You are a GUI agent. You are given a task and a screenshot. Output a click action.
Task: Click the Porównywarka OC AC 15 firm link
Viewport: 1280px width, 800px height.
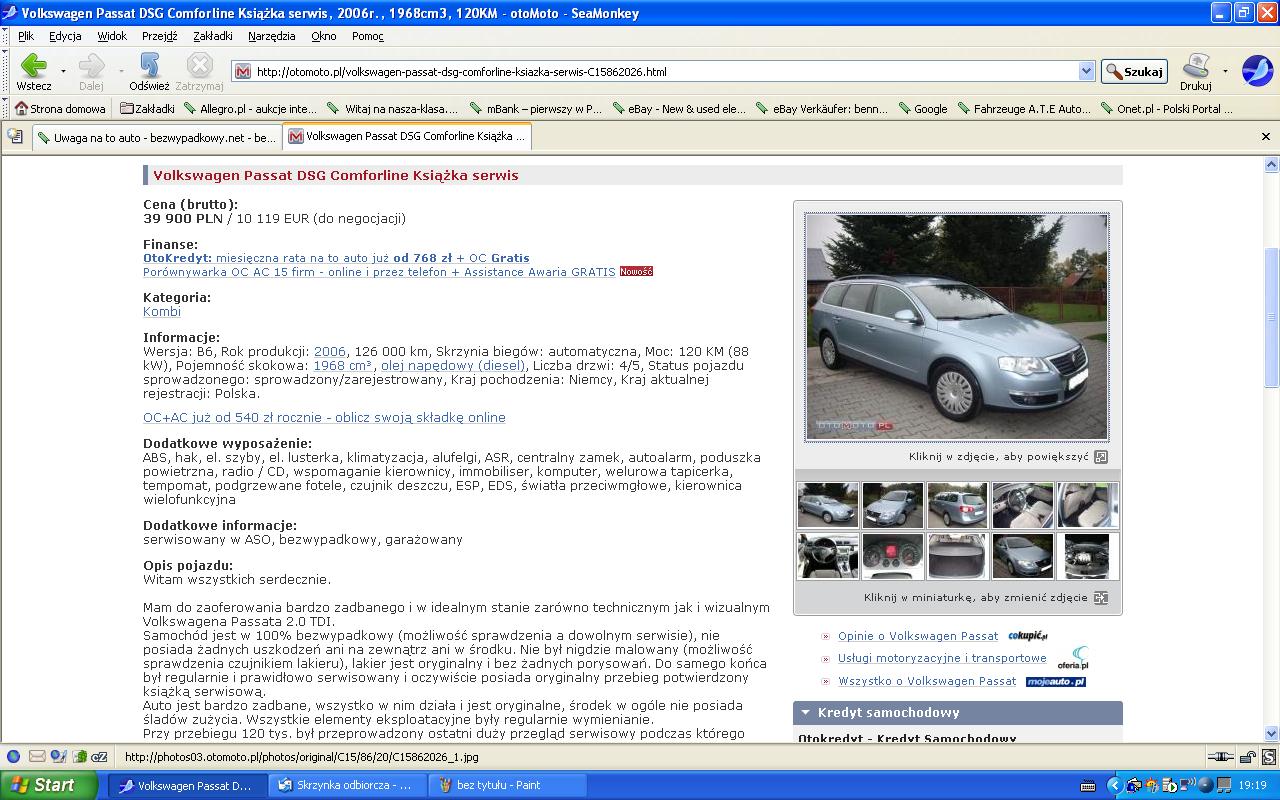click(379, 272)
